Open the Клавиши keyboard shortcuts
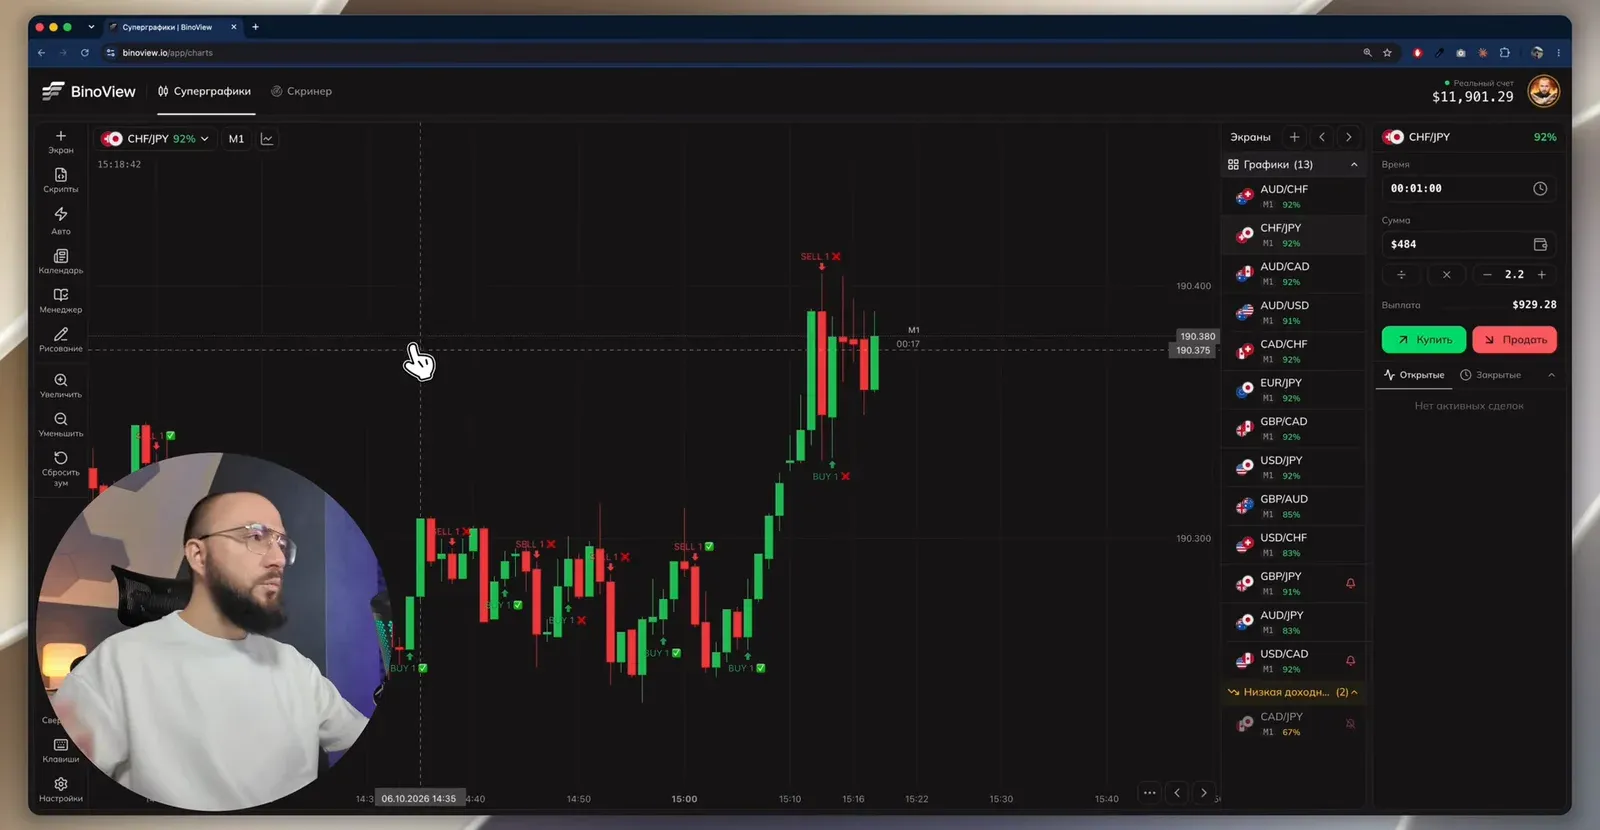Viewport: 1600px width, 830px height. coord(61,750)
